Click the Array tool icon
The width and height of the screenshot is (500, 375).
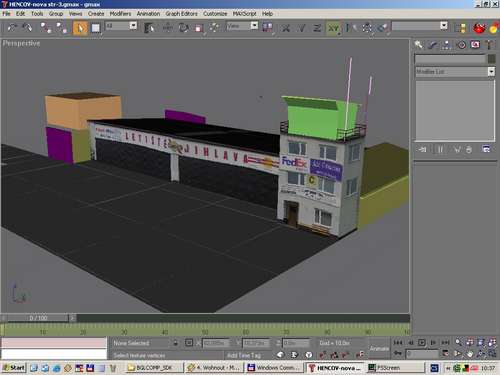click(x=367, y=27)
